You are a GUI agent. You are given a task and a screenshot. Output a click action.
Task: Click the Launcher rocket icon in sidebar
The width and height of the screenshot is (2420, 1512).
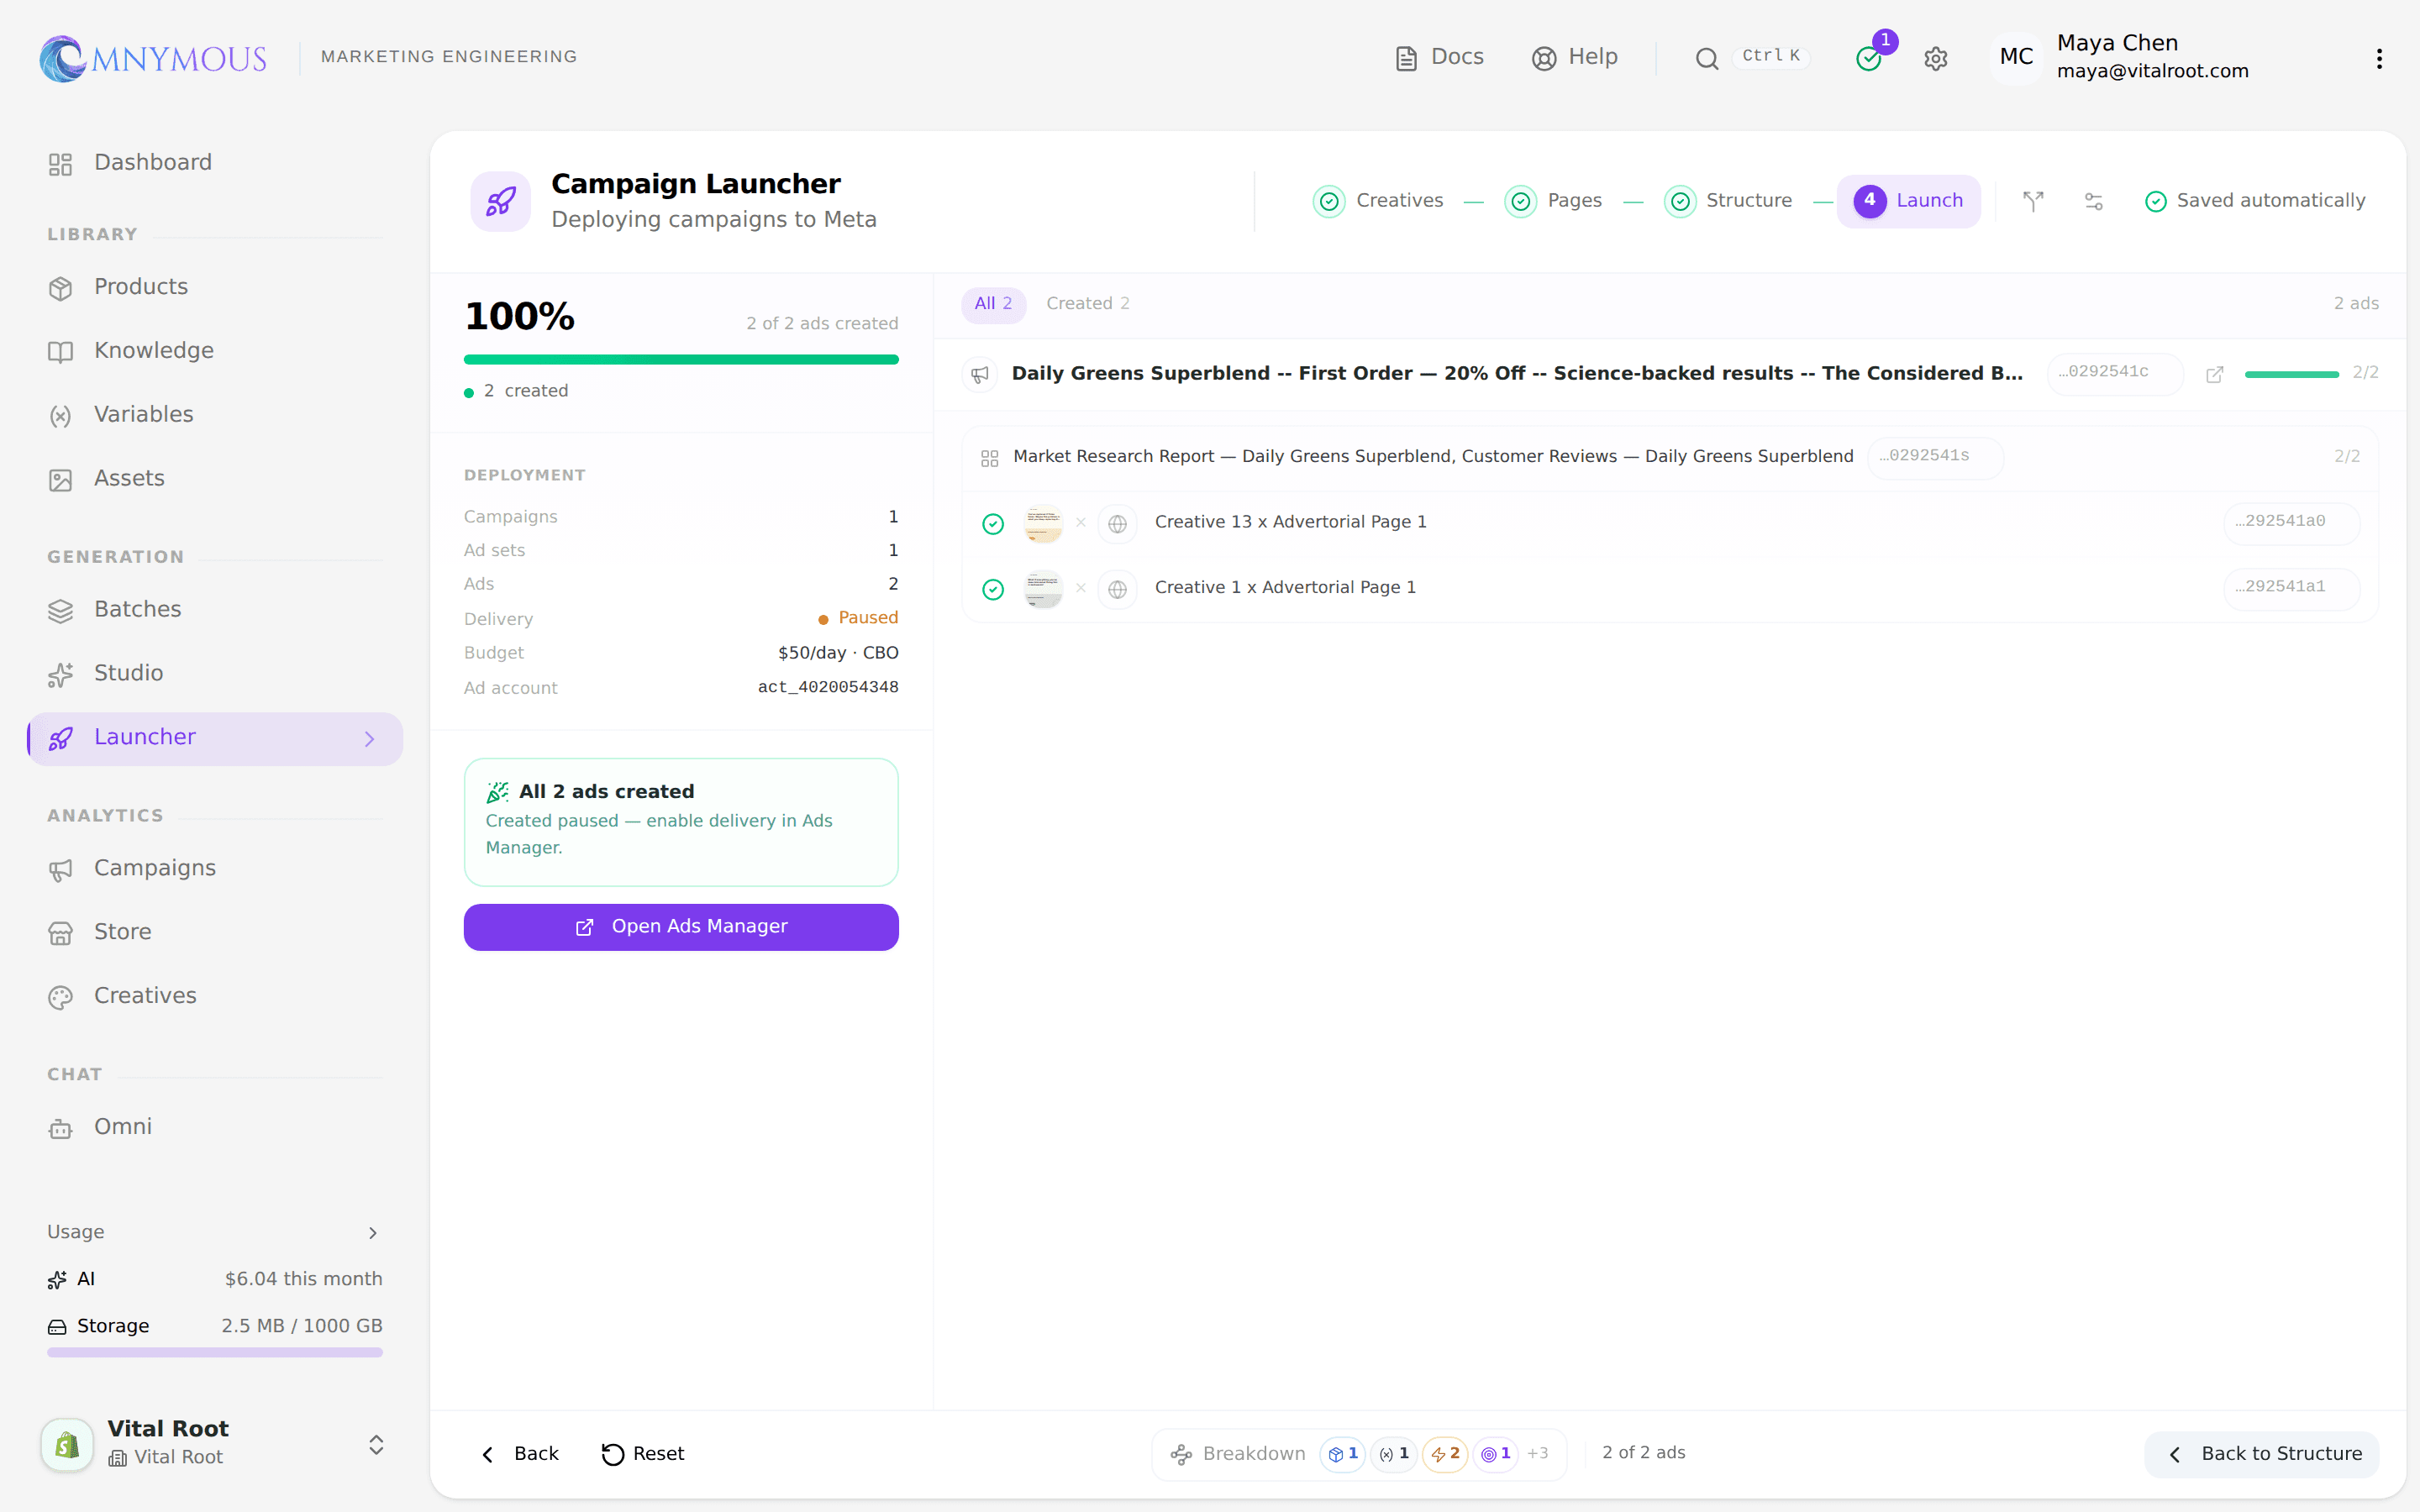point(61,738)
